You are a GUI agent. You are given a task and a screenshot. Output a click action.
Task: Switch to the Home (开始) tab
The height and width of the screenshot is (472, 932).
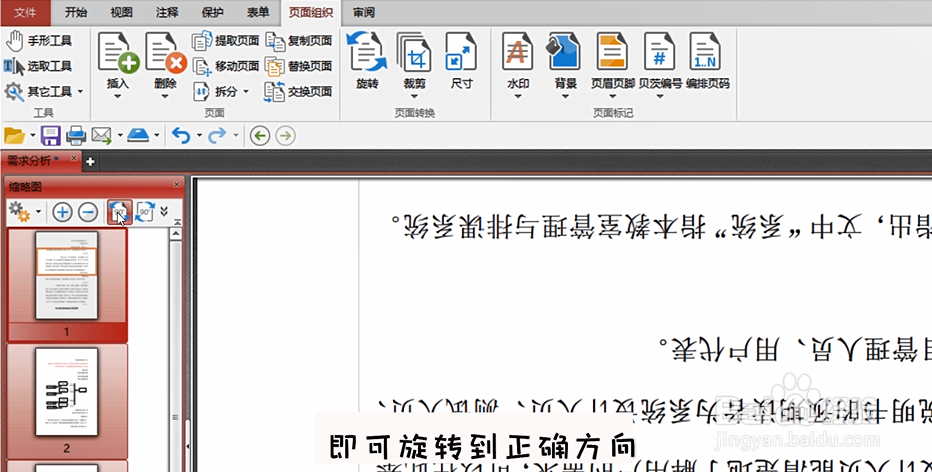click(x=75, y=12)
